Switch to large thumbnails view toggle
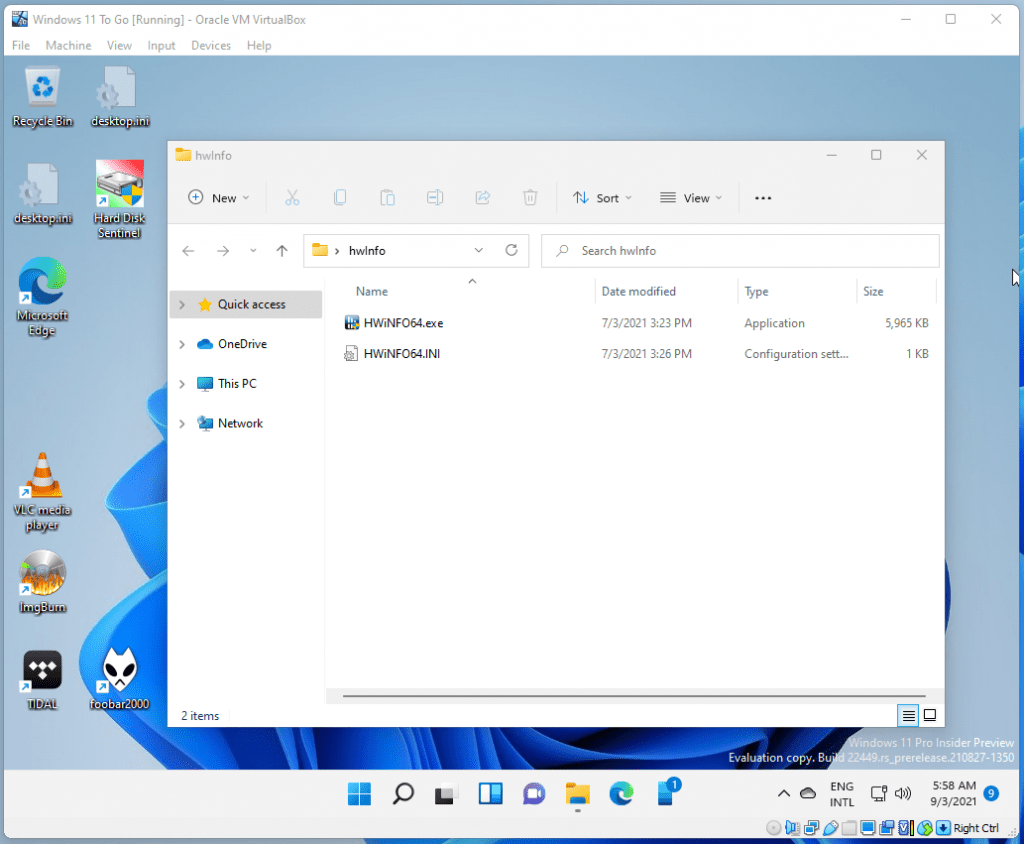This screenshot has height=844, width=1024. (x=930, y=715)
